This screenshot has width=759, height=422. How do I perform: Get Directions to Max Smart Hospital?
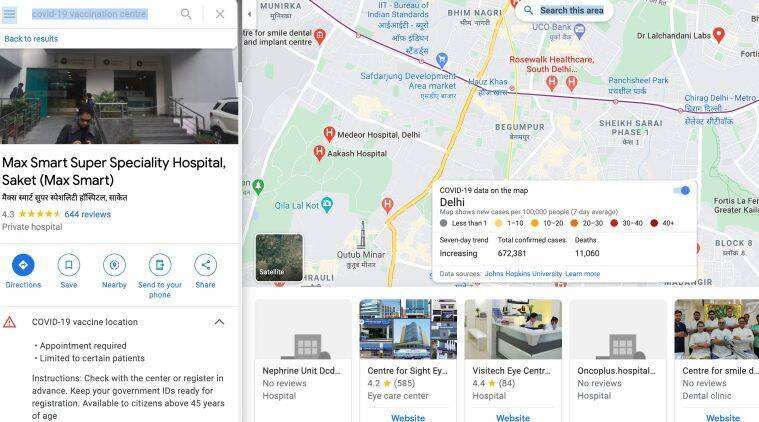click(x=23, y=265)
